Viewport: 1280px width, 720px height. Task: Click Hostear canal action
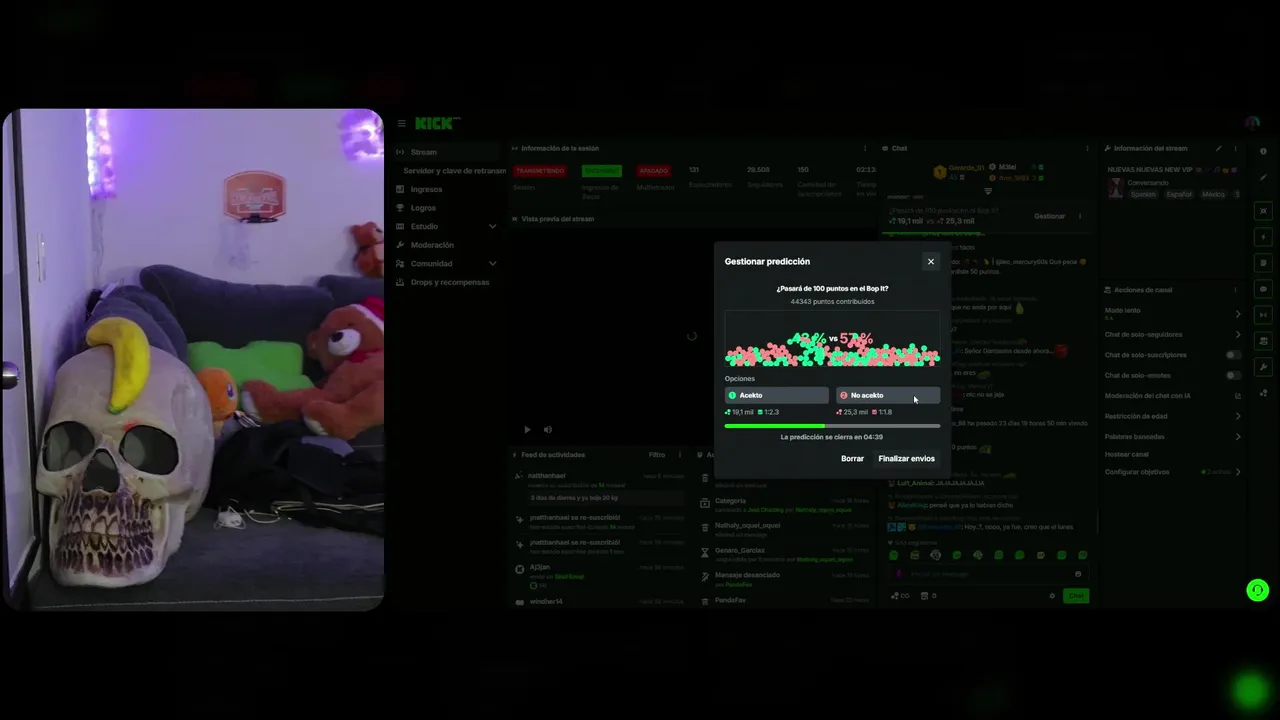click(x=1127, y=454)
